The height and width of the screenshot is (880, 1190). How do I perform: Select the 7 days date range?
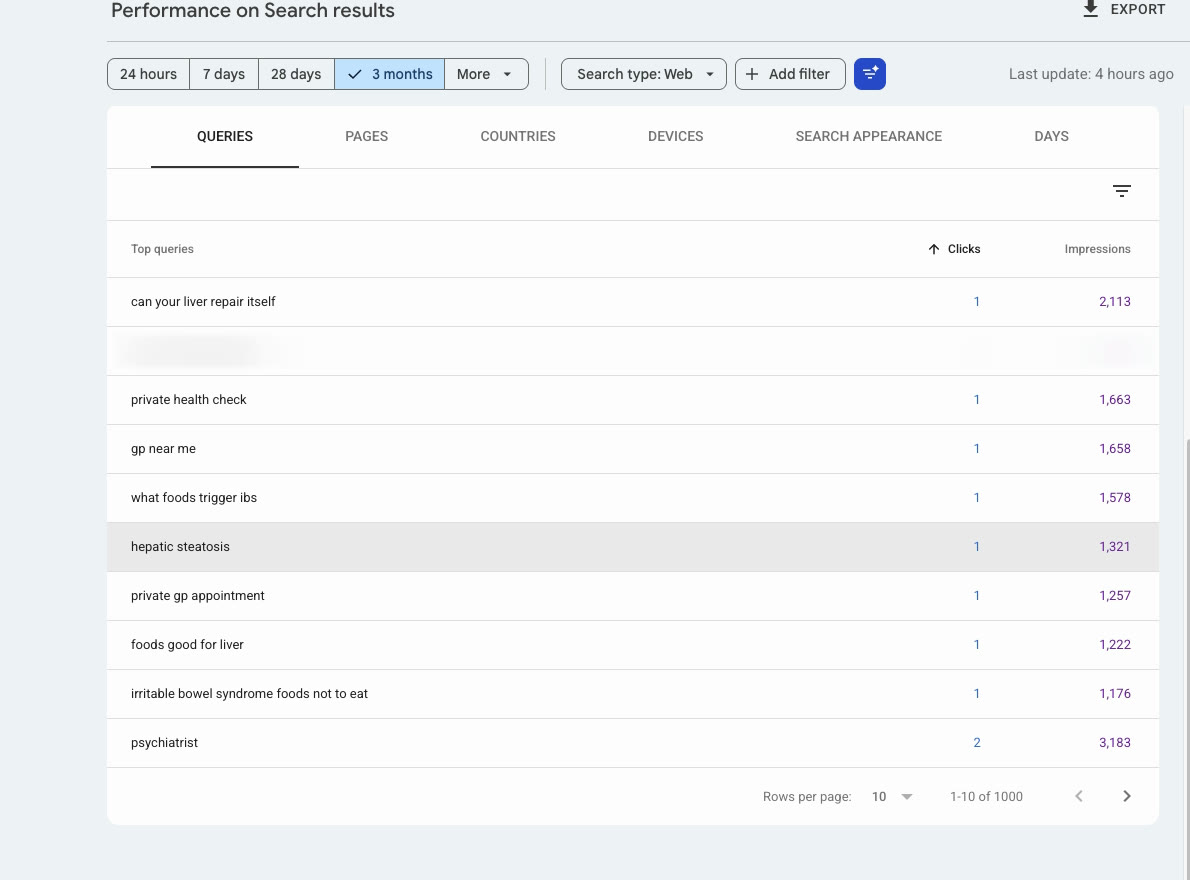[x=224, y=74]
